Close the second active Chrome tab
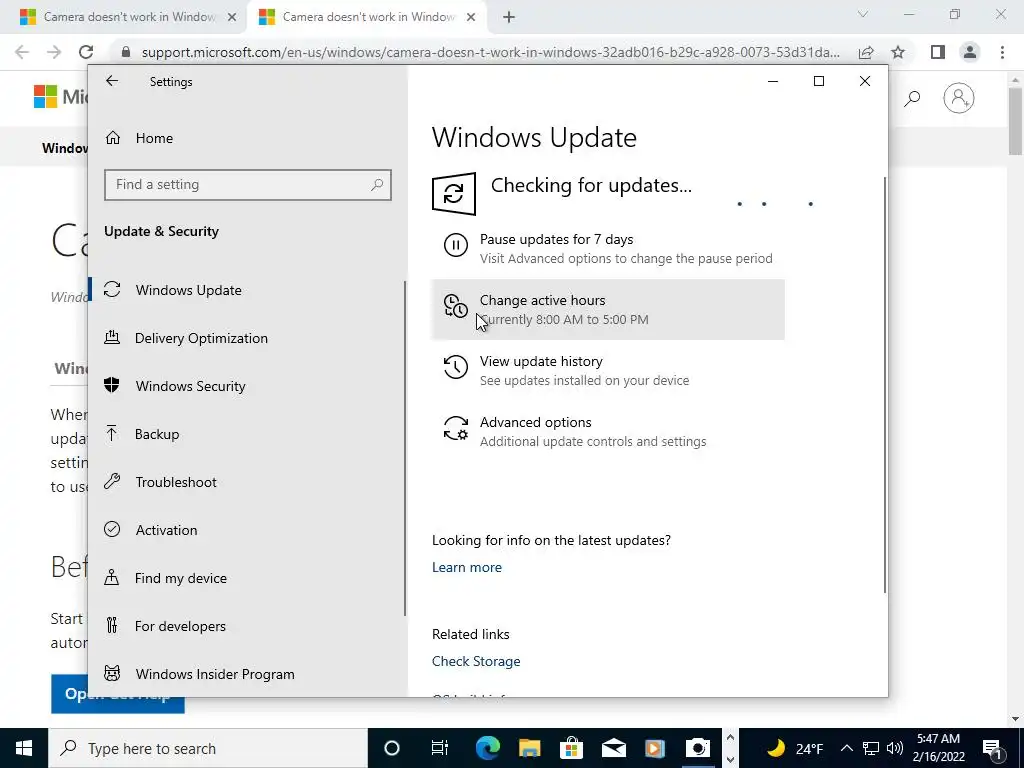 pos(470,18)
